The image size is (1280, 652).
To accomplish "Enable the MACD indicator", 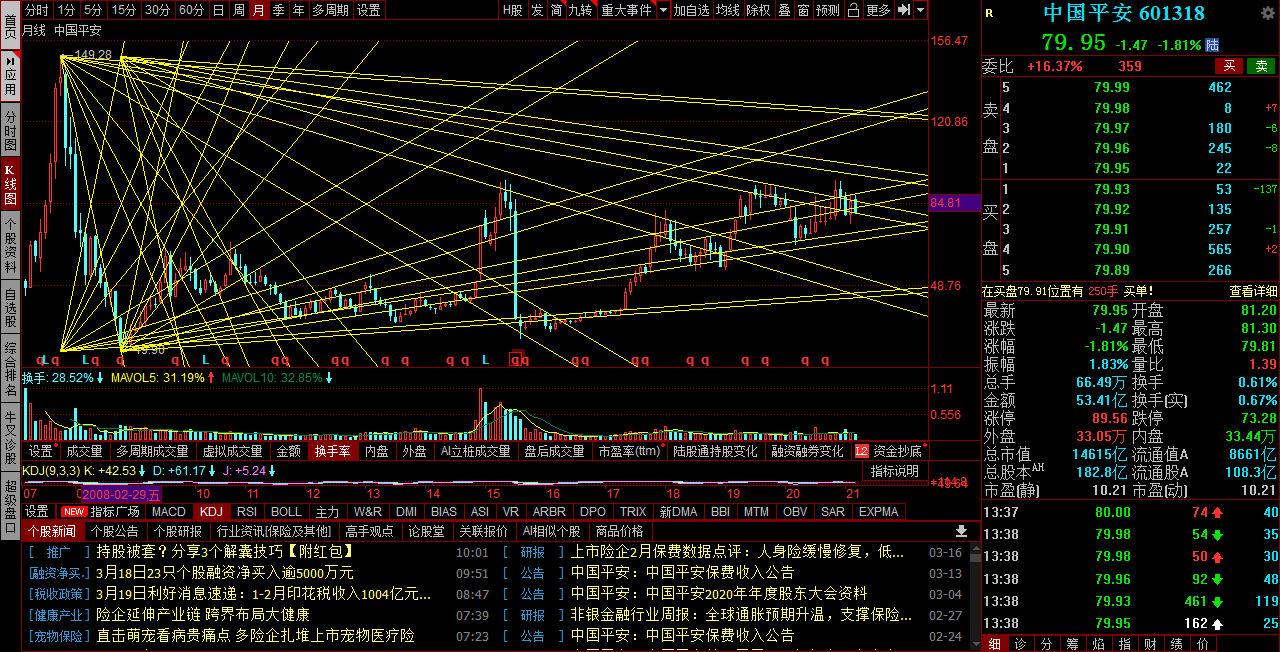I will 168,511.
